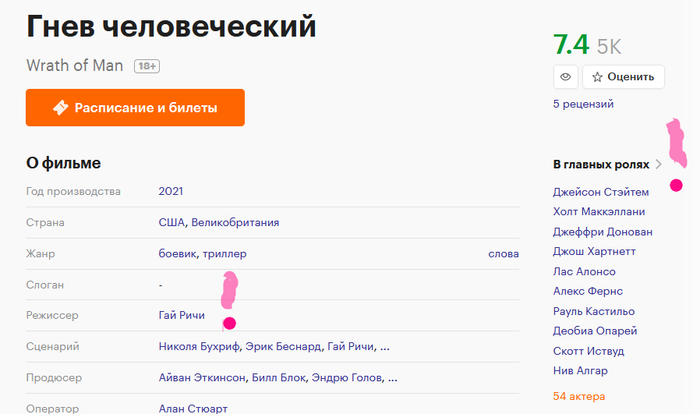Expand В главных ролях chevron

[x=659, y=164]
